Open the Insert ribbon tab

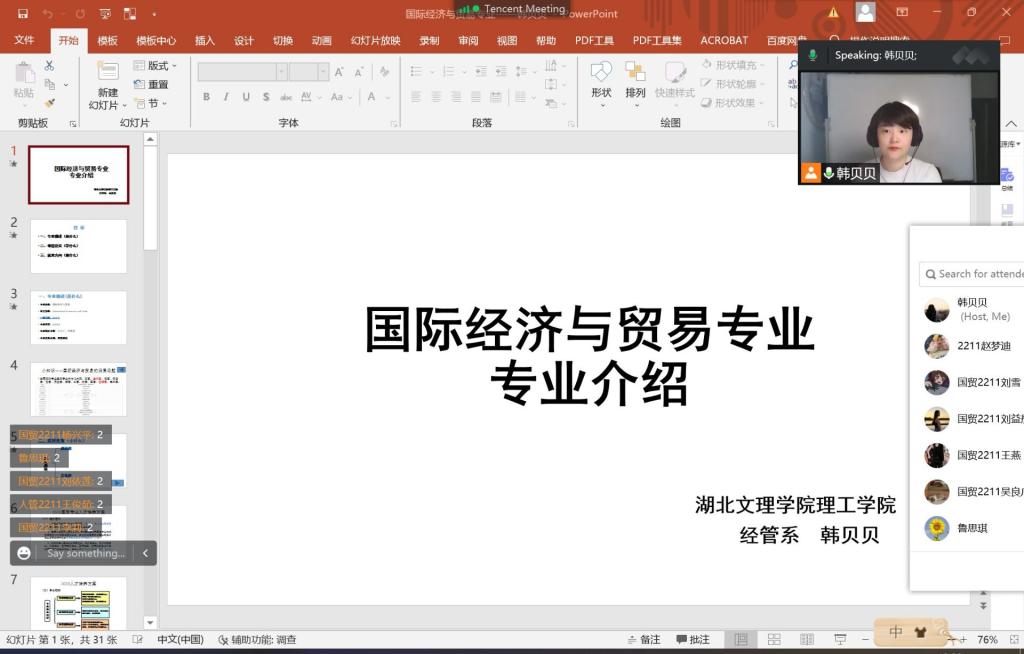pos(205,40)
